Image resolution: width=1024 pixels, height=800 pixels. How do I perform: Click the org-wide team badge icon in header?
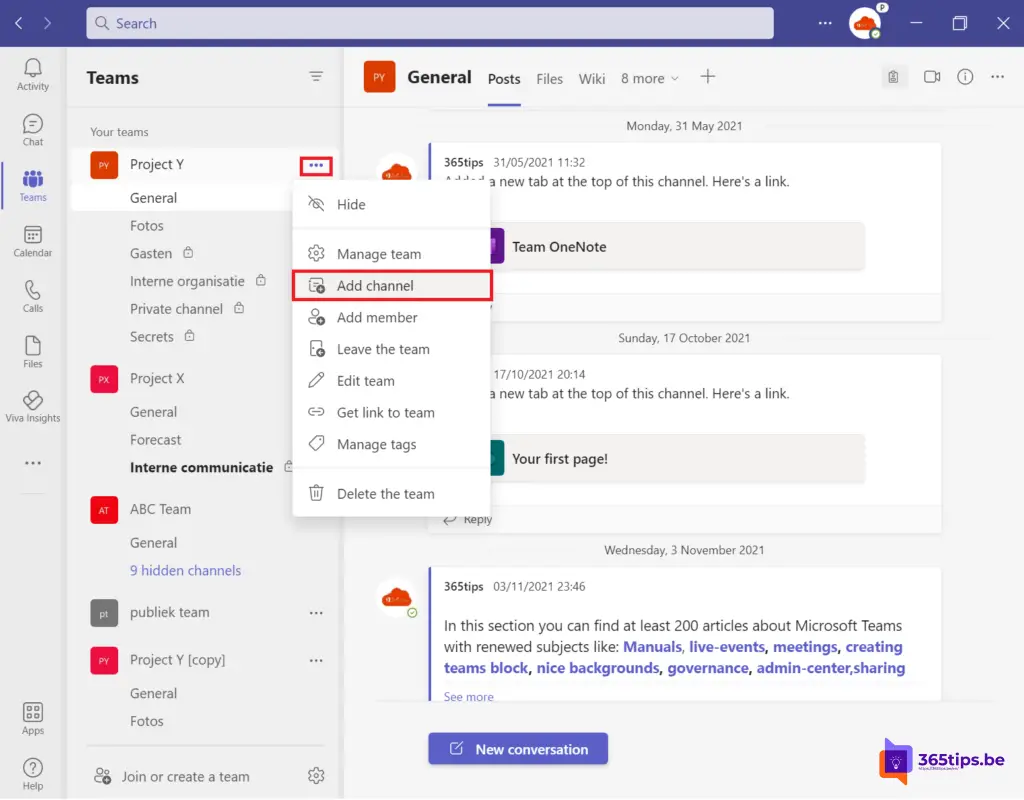[x=893, y=77]
